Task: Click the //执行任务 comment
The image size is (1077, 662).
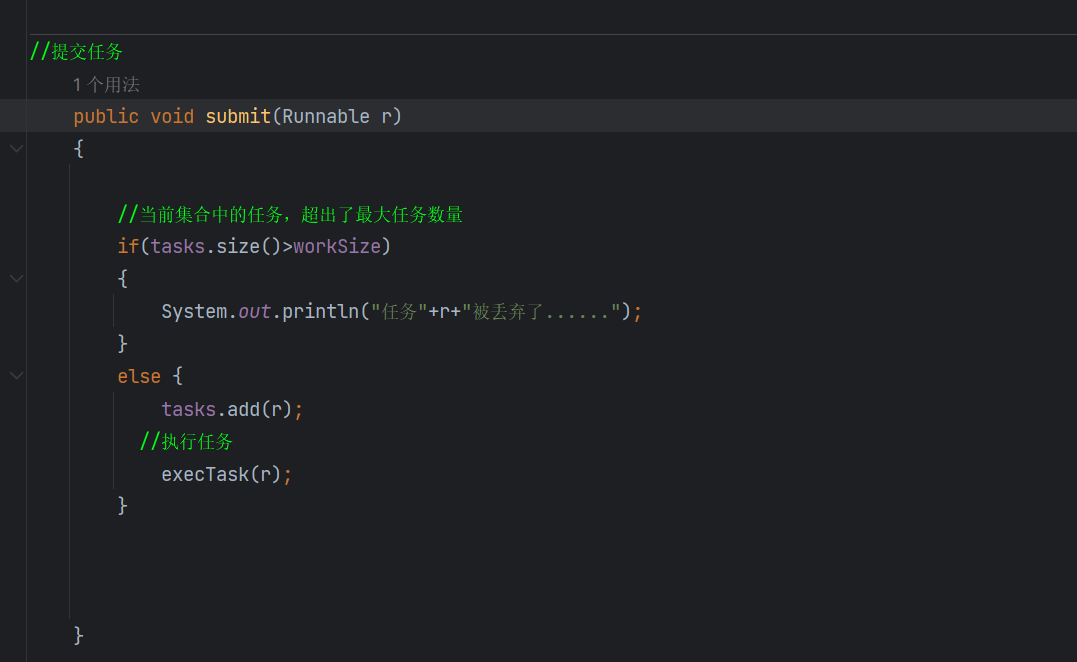Action: pyautogui.click(x=187, y=441)
